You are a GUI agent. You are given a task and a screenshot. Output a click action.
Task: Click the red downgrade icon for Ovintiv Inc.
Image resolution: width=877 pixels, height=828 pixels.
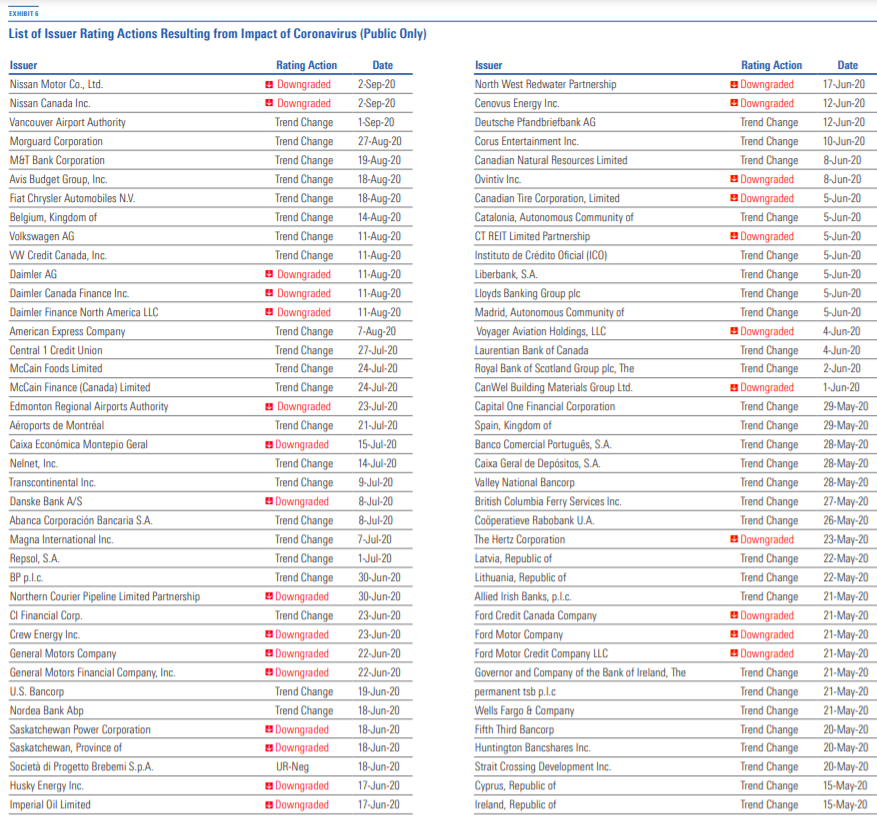tap(734, 179)
